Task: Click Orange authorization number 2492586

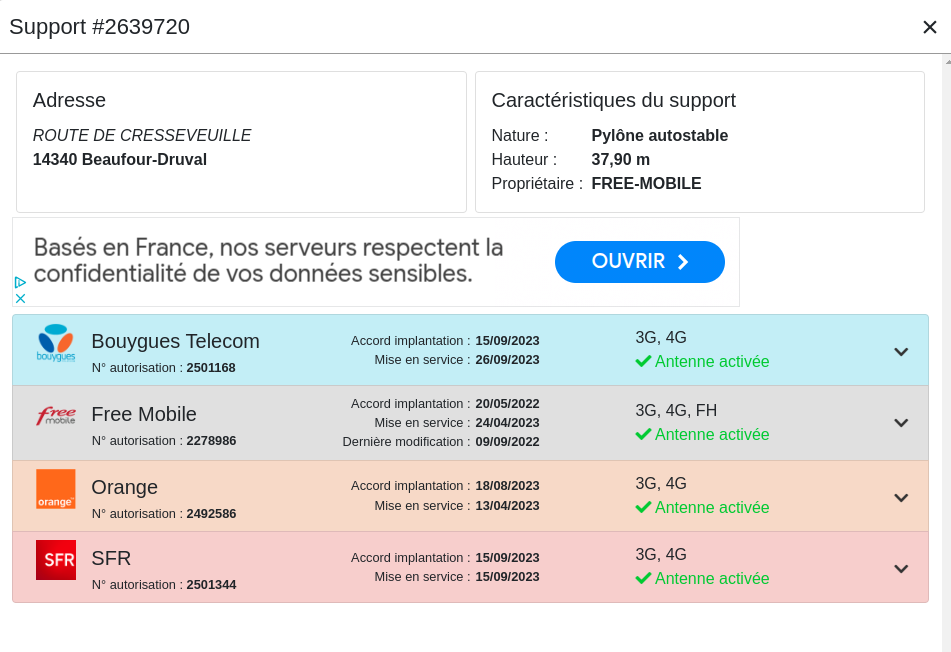Action: (x=211, y=513)
